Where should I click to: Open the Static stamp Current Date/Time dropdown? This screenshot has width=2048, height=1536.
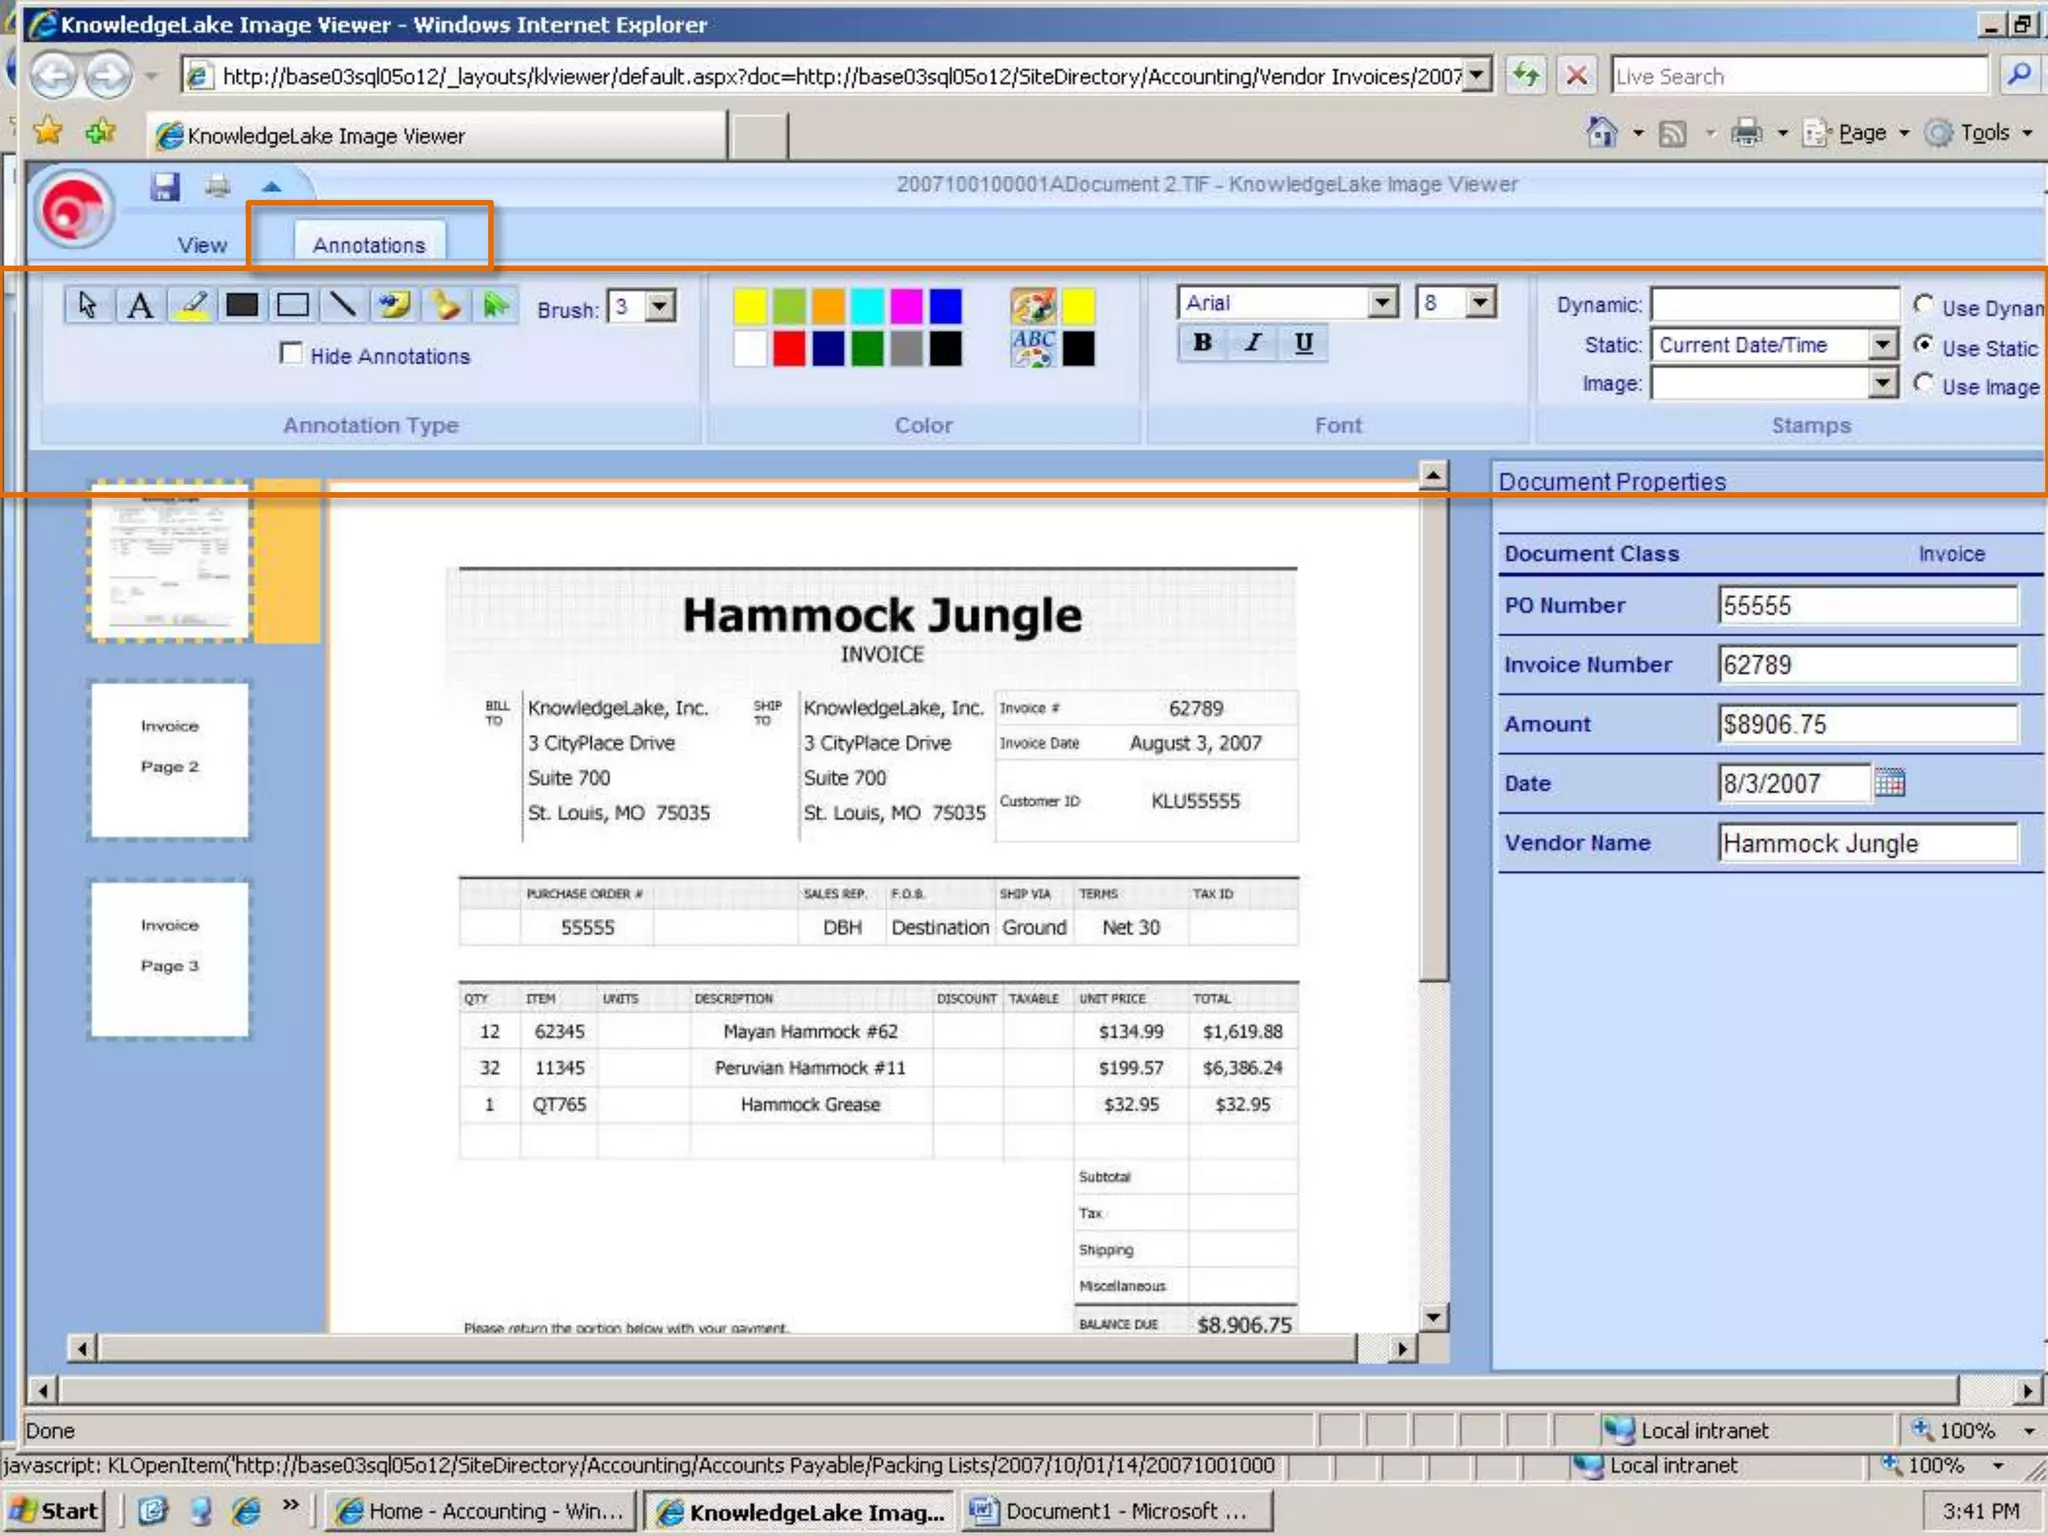1882,345
